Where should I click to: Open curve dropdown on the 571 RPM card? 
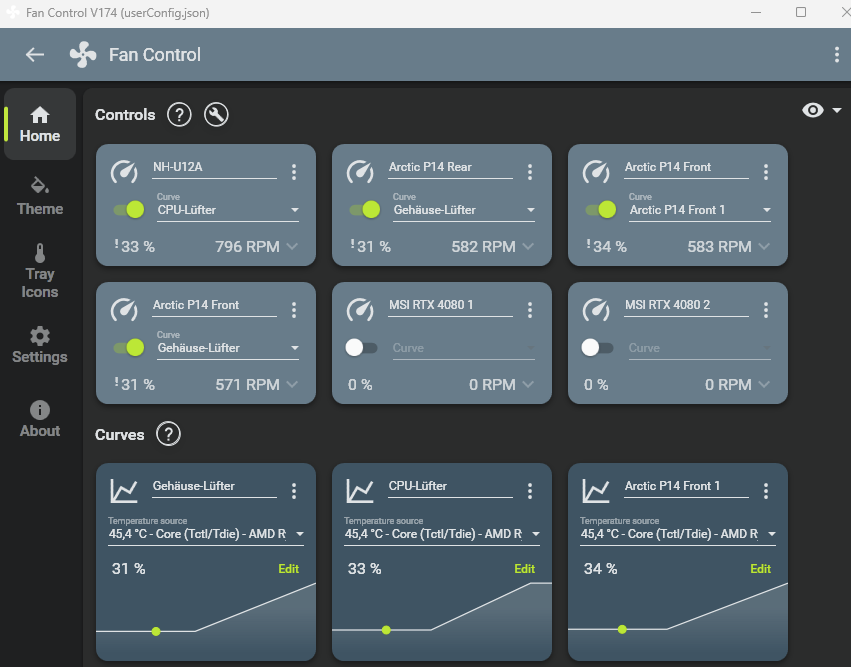(x=228, y=348)
